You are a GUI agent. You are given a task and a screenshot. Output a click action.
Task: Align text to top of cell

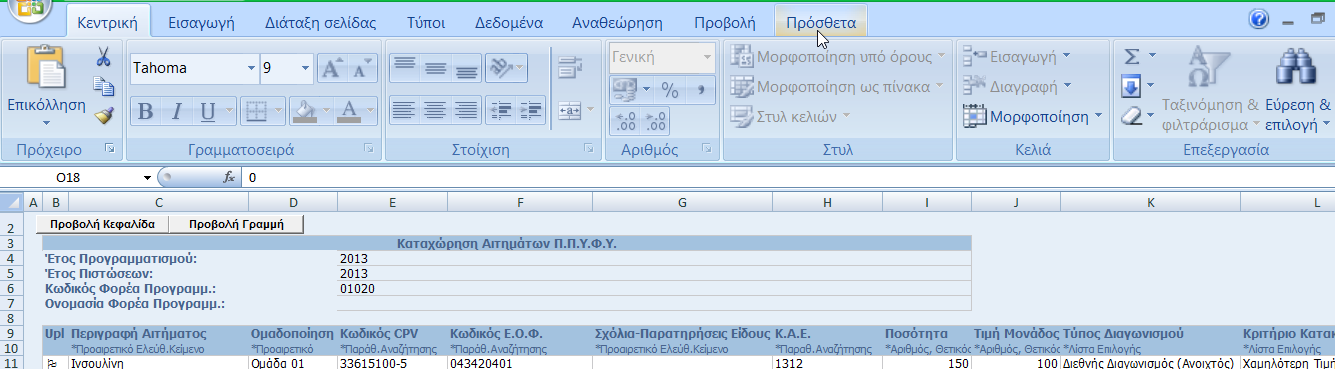[x=404, y=68]
